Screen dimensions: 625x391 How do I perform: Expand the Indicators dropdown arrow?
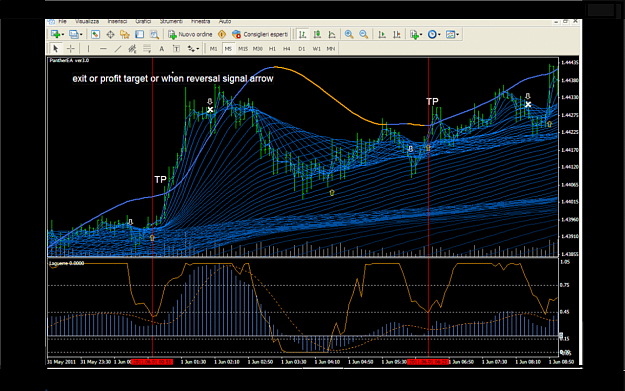[x=421, y=35]
